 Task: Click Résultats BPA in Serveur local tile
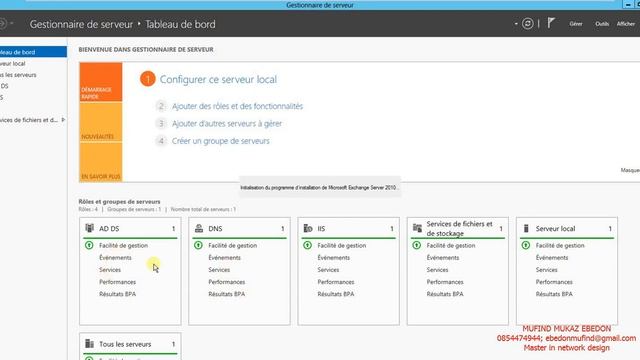click(x=554, y=294)
